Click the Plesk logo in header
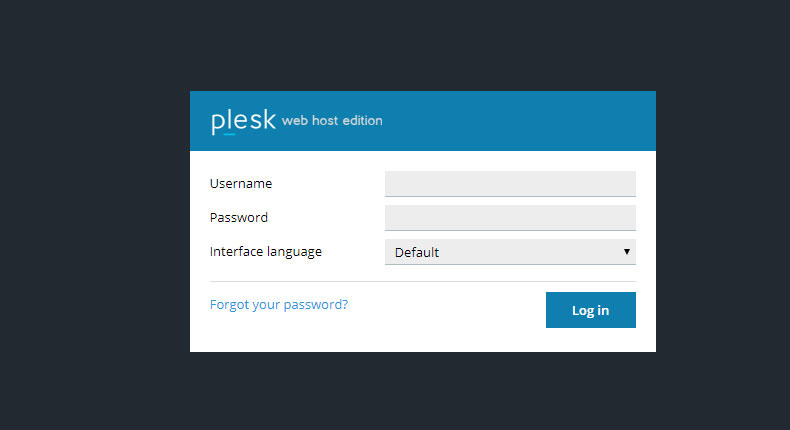Image resolution: width=790 pixels, height=430 pixels. pos(243,121)
